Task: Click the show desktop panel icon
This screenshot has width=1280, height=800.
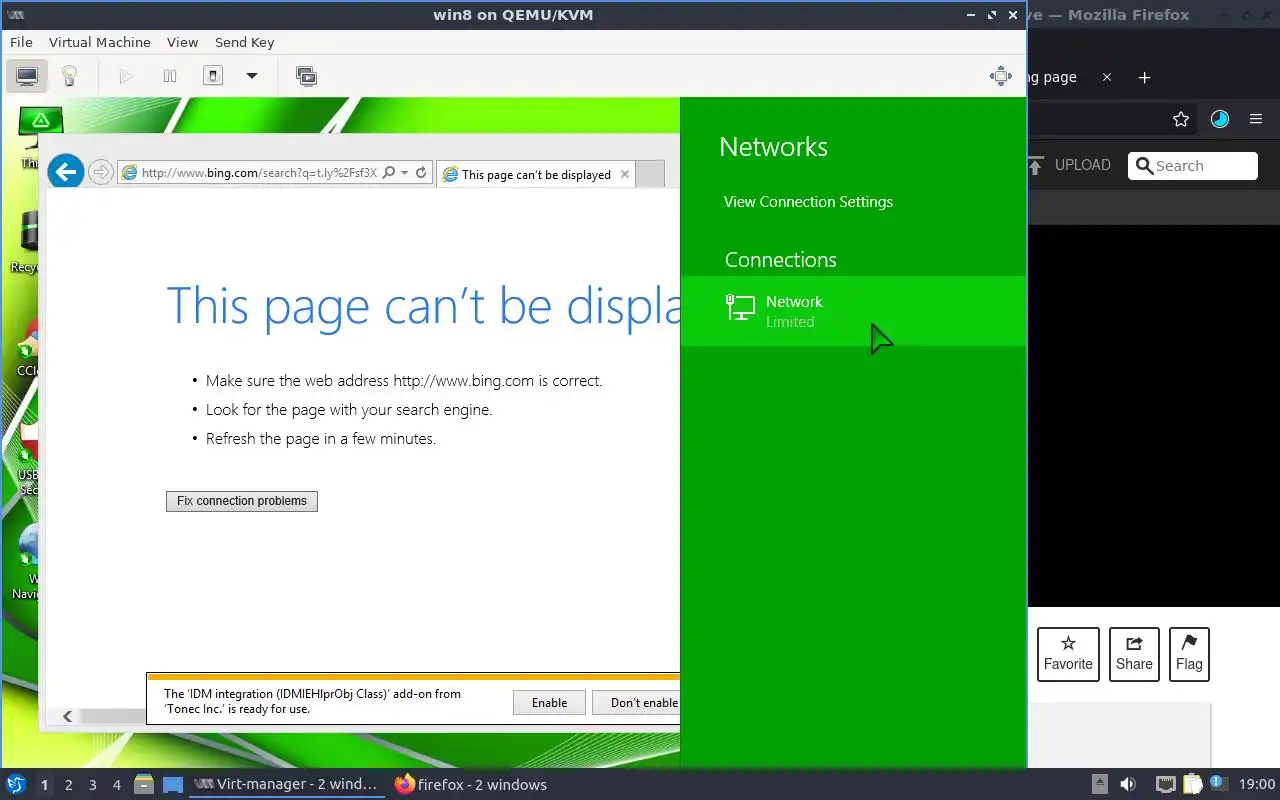Action: [x=172, y=785]
